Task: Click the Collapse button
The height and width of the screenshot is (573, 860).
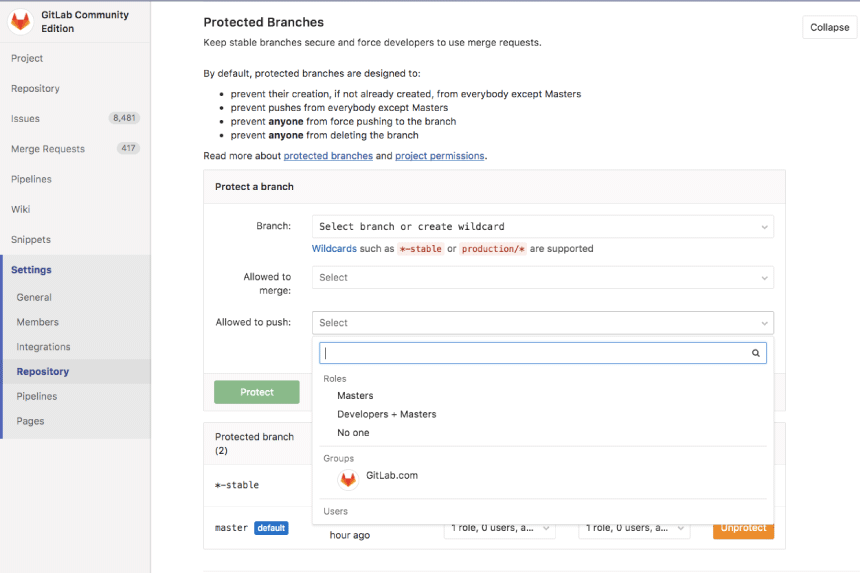Action: [829, 27]
